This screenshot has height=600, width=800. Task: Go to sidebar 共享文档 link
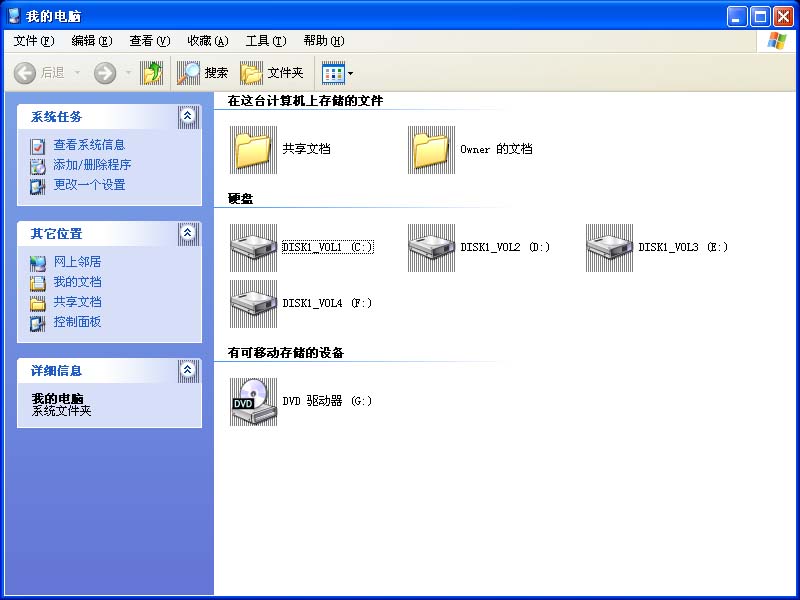click(x=78, y=302)
